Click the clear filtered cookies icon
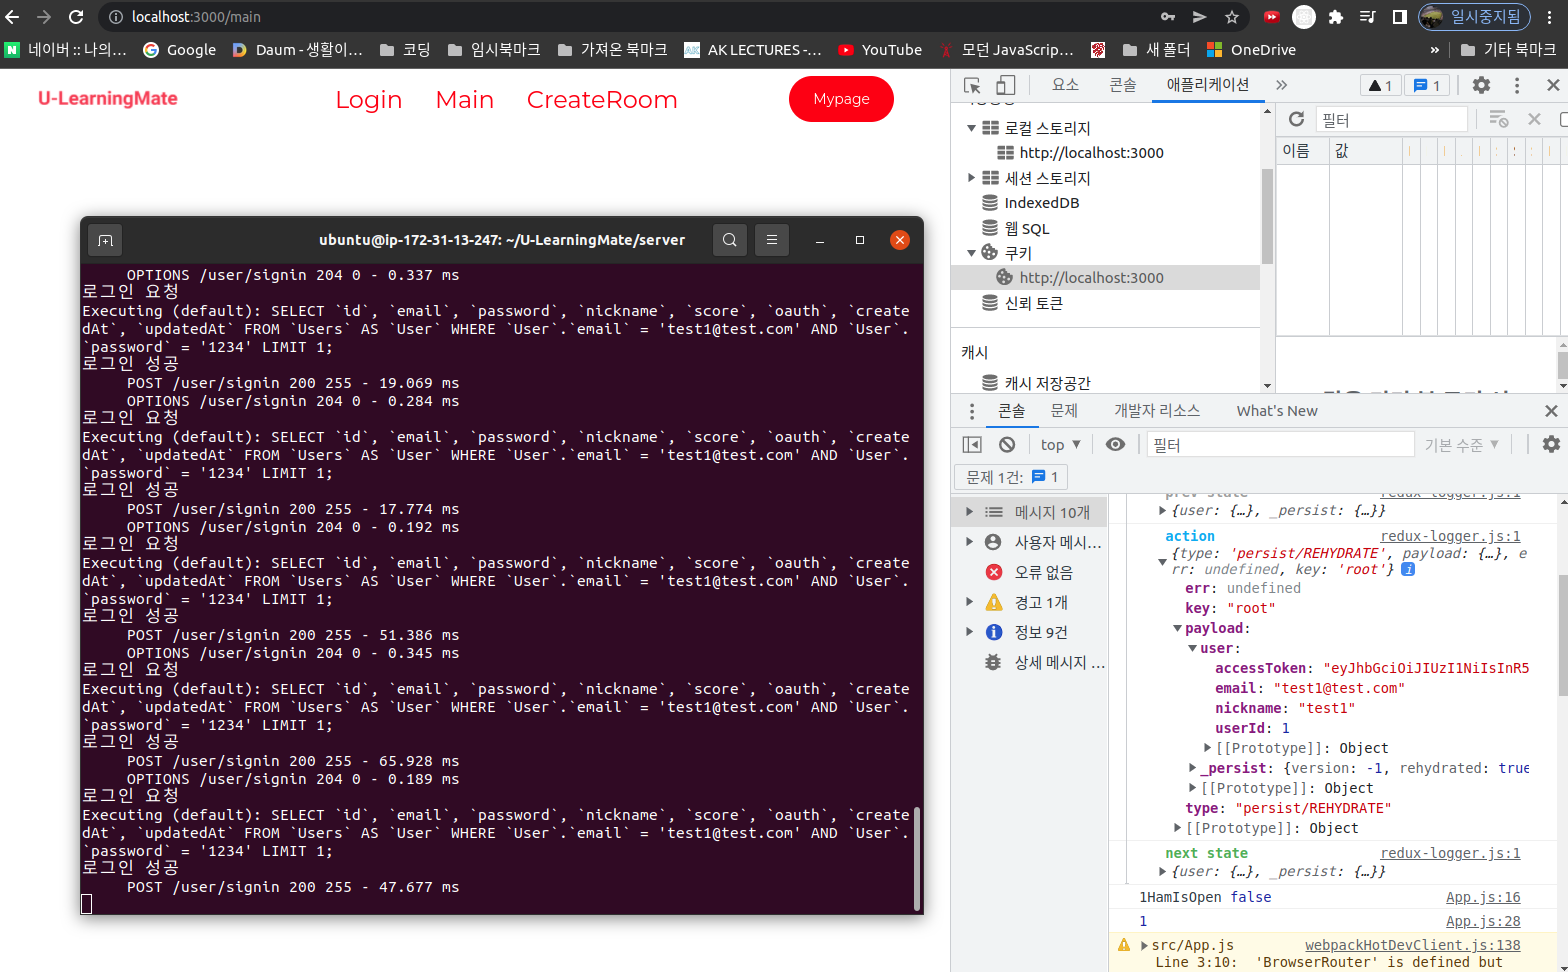The image size is (1568, 972). point(1498,119)
